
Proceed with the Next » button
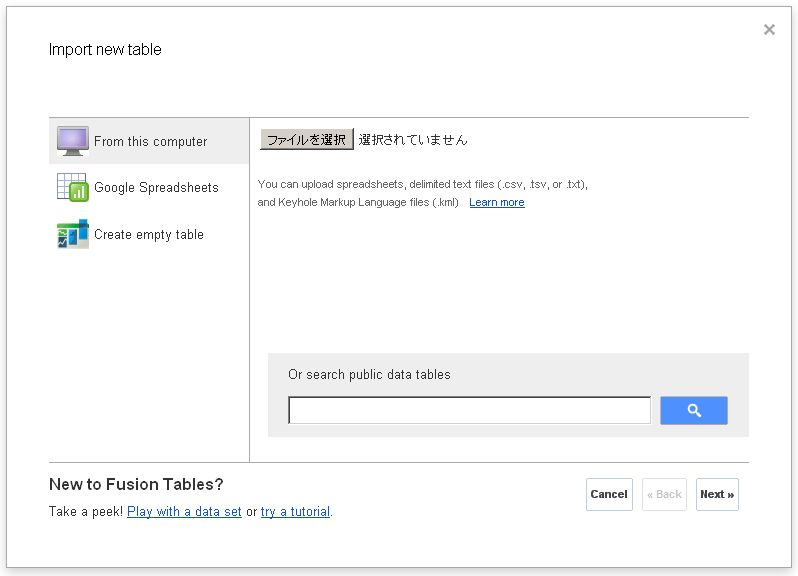coord(717,494)
